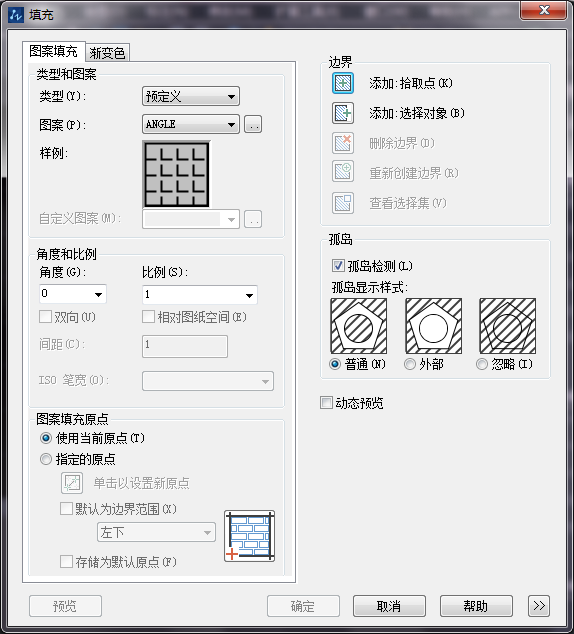The width and height of the screenshot is (574, 634).
Task: Click the ANGLE pattern sample swatch
Action: 177,174
